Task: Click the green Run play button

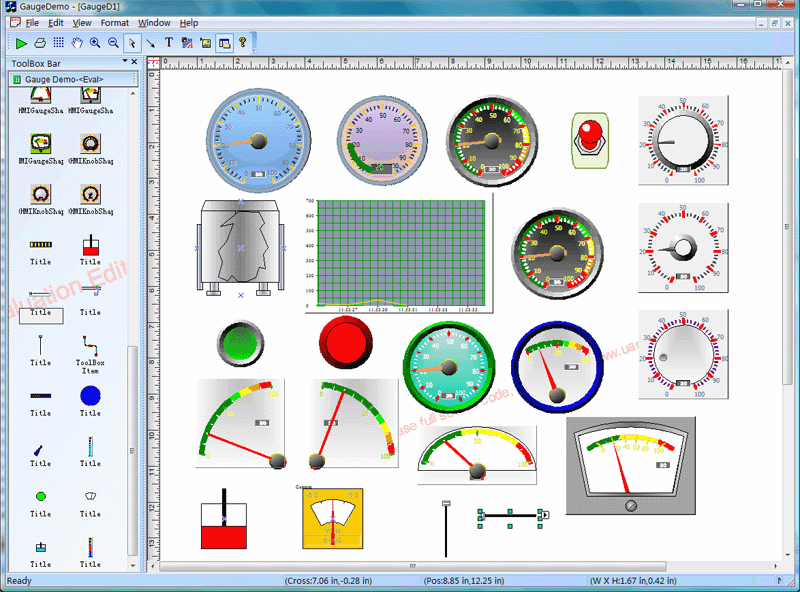Action: pyautogui.click(x=21, y=43)
